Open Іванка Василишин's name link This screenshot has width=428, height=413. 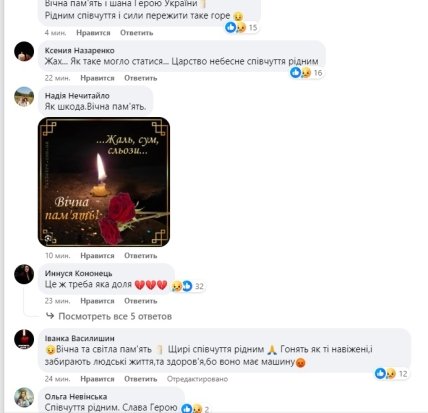coord(80,338)
